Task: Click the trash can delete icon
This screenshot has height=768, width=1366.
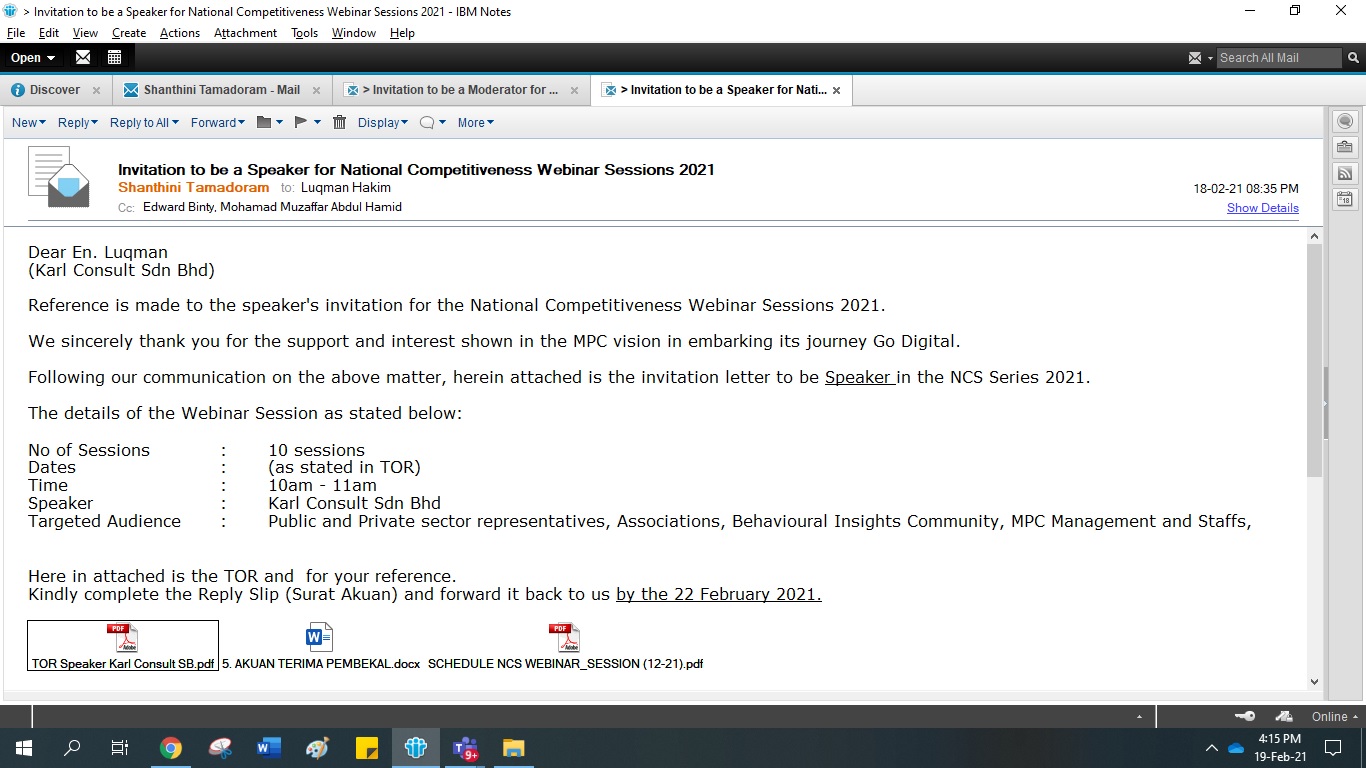Action: tap(339, 122)
